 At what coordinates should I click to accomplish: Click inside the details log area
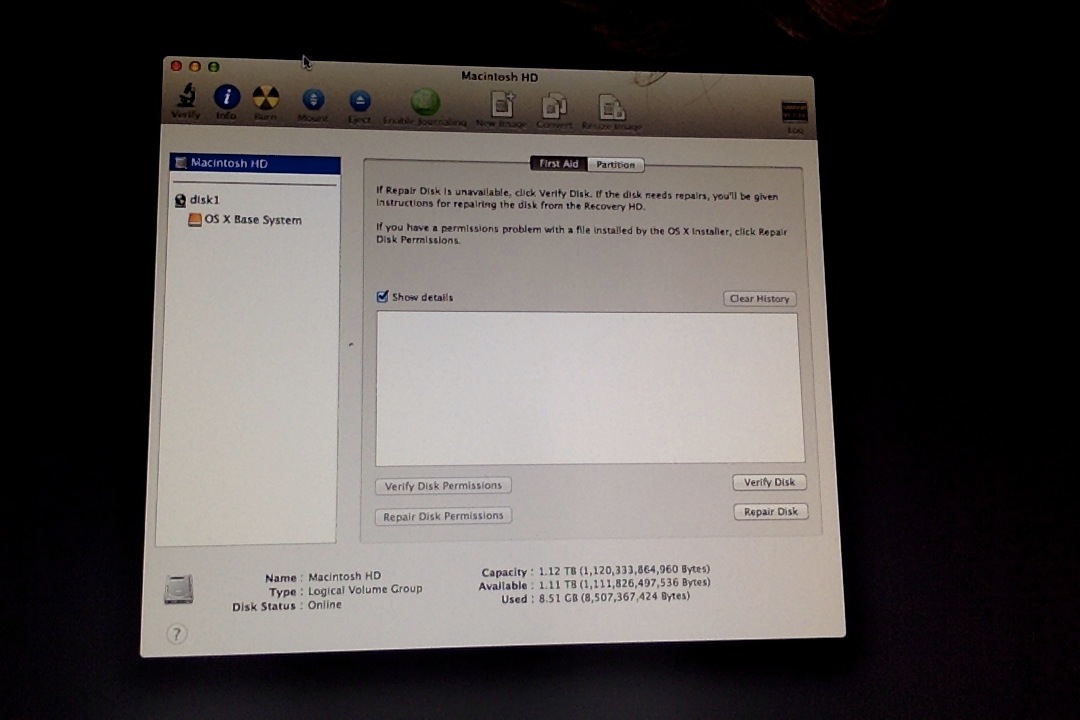(x=590, y=388)
